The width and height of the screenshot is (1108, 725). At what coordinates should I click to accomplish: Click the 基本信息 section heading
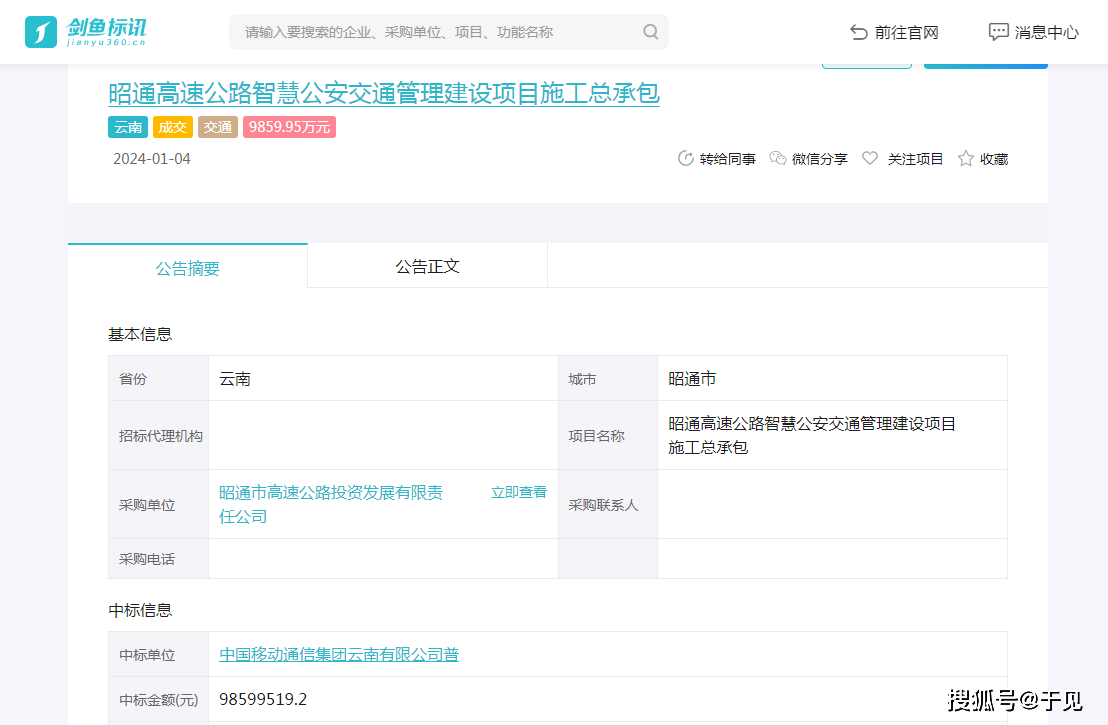(x=140, y=334)
